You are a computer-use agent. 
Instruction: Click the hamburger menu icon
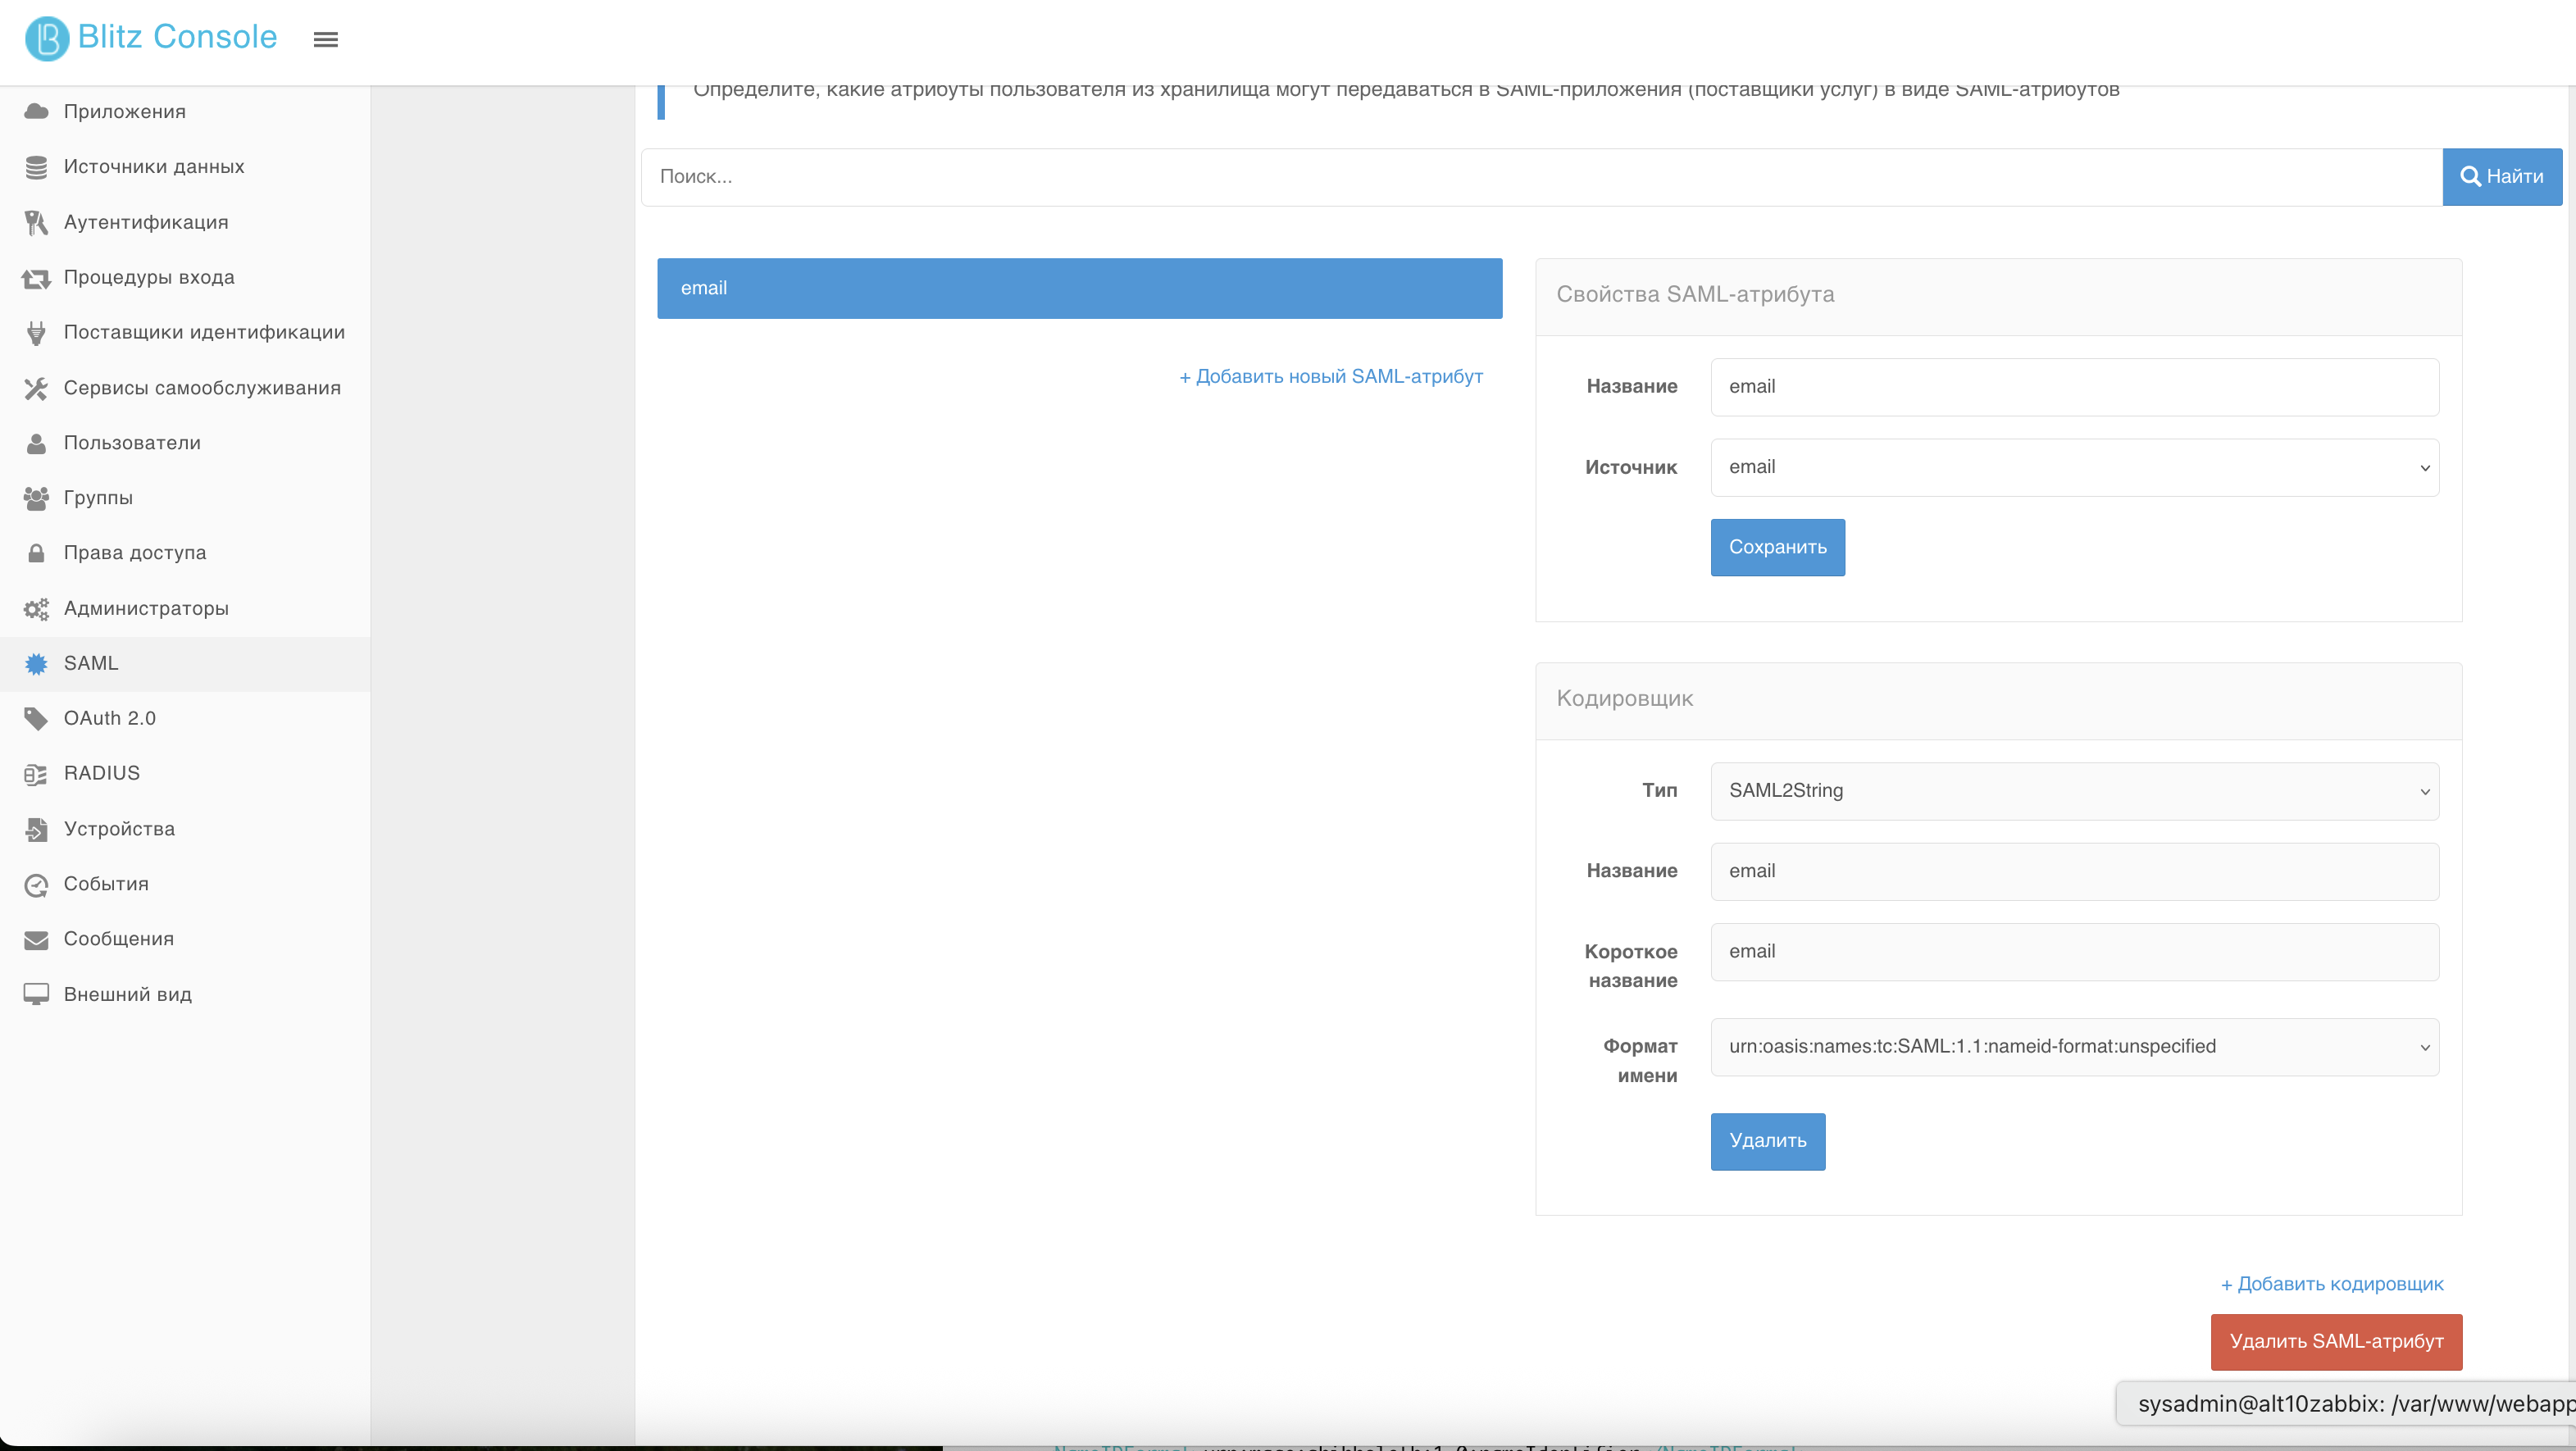(325, 39)
